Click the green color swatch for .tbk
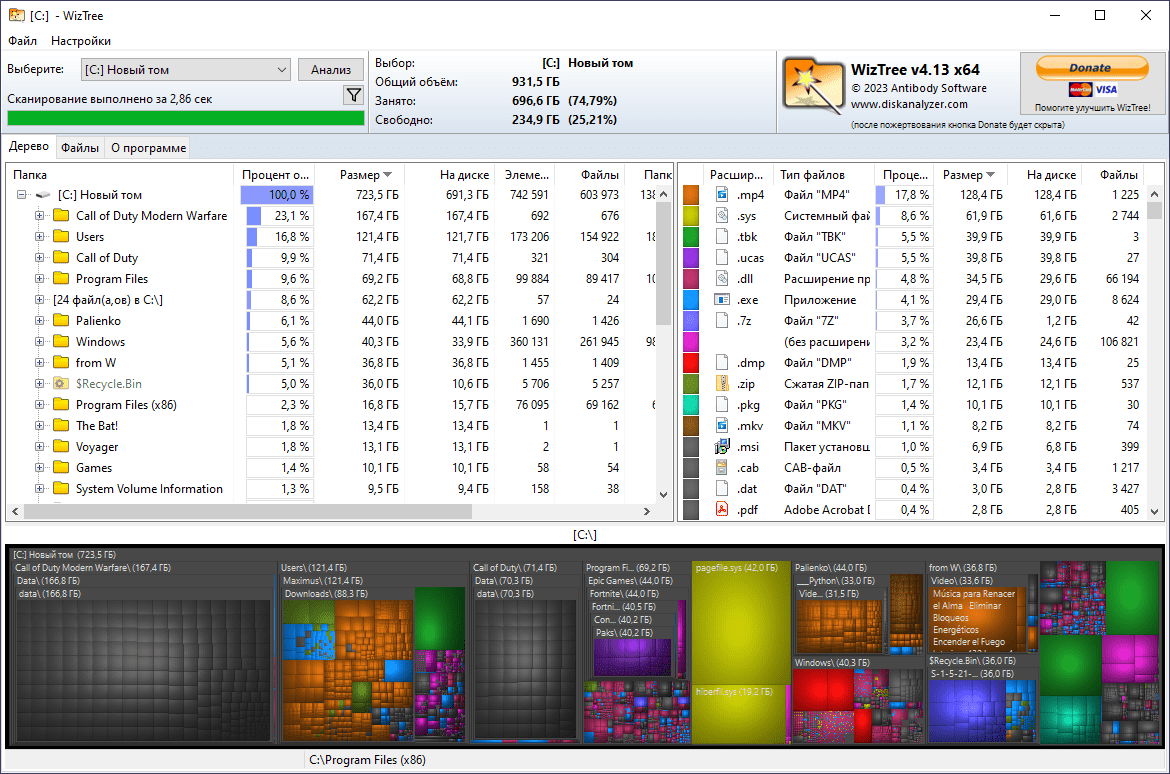Screen dimensions: 1170x774 [691, 237]
